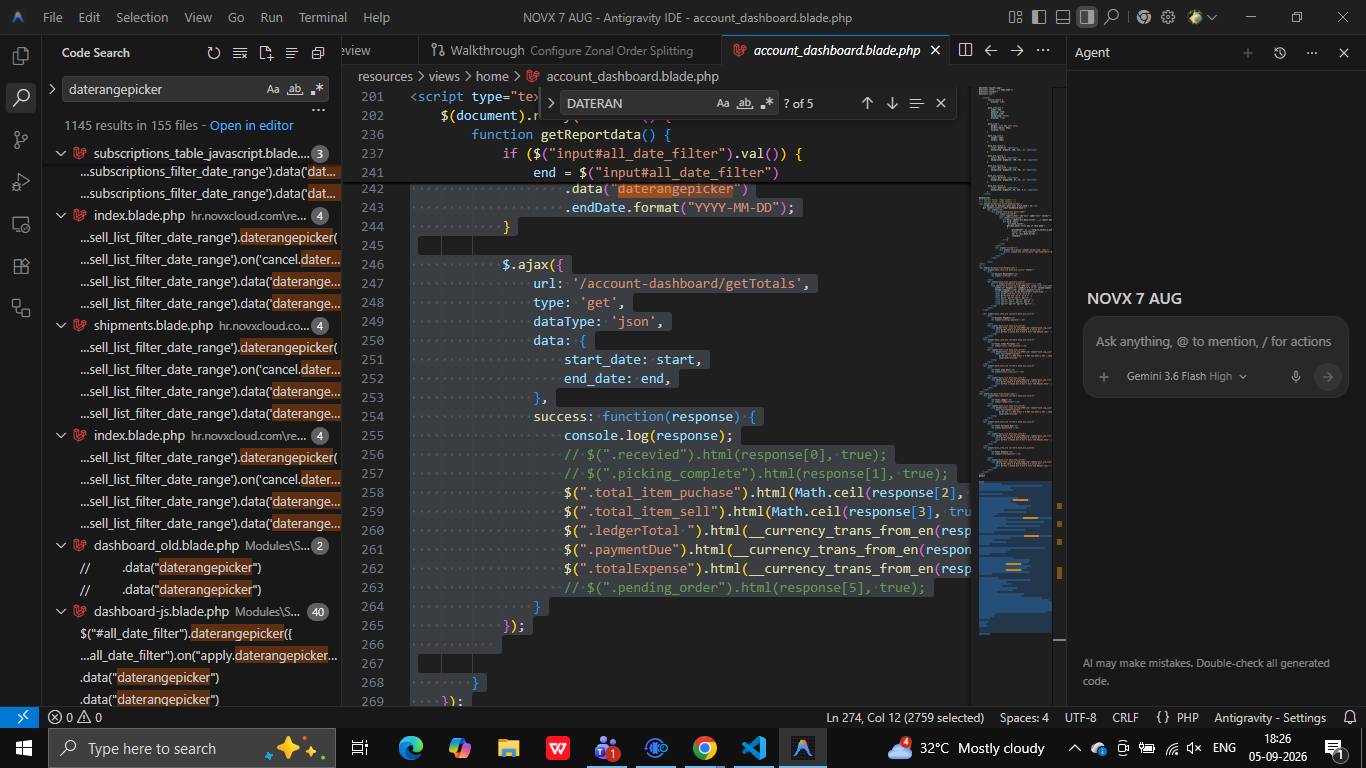Go to previous match in find widget
Viewport: 1366px width, 768px height.
867,103
